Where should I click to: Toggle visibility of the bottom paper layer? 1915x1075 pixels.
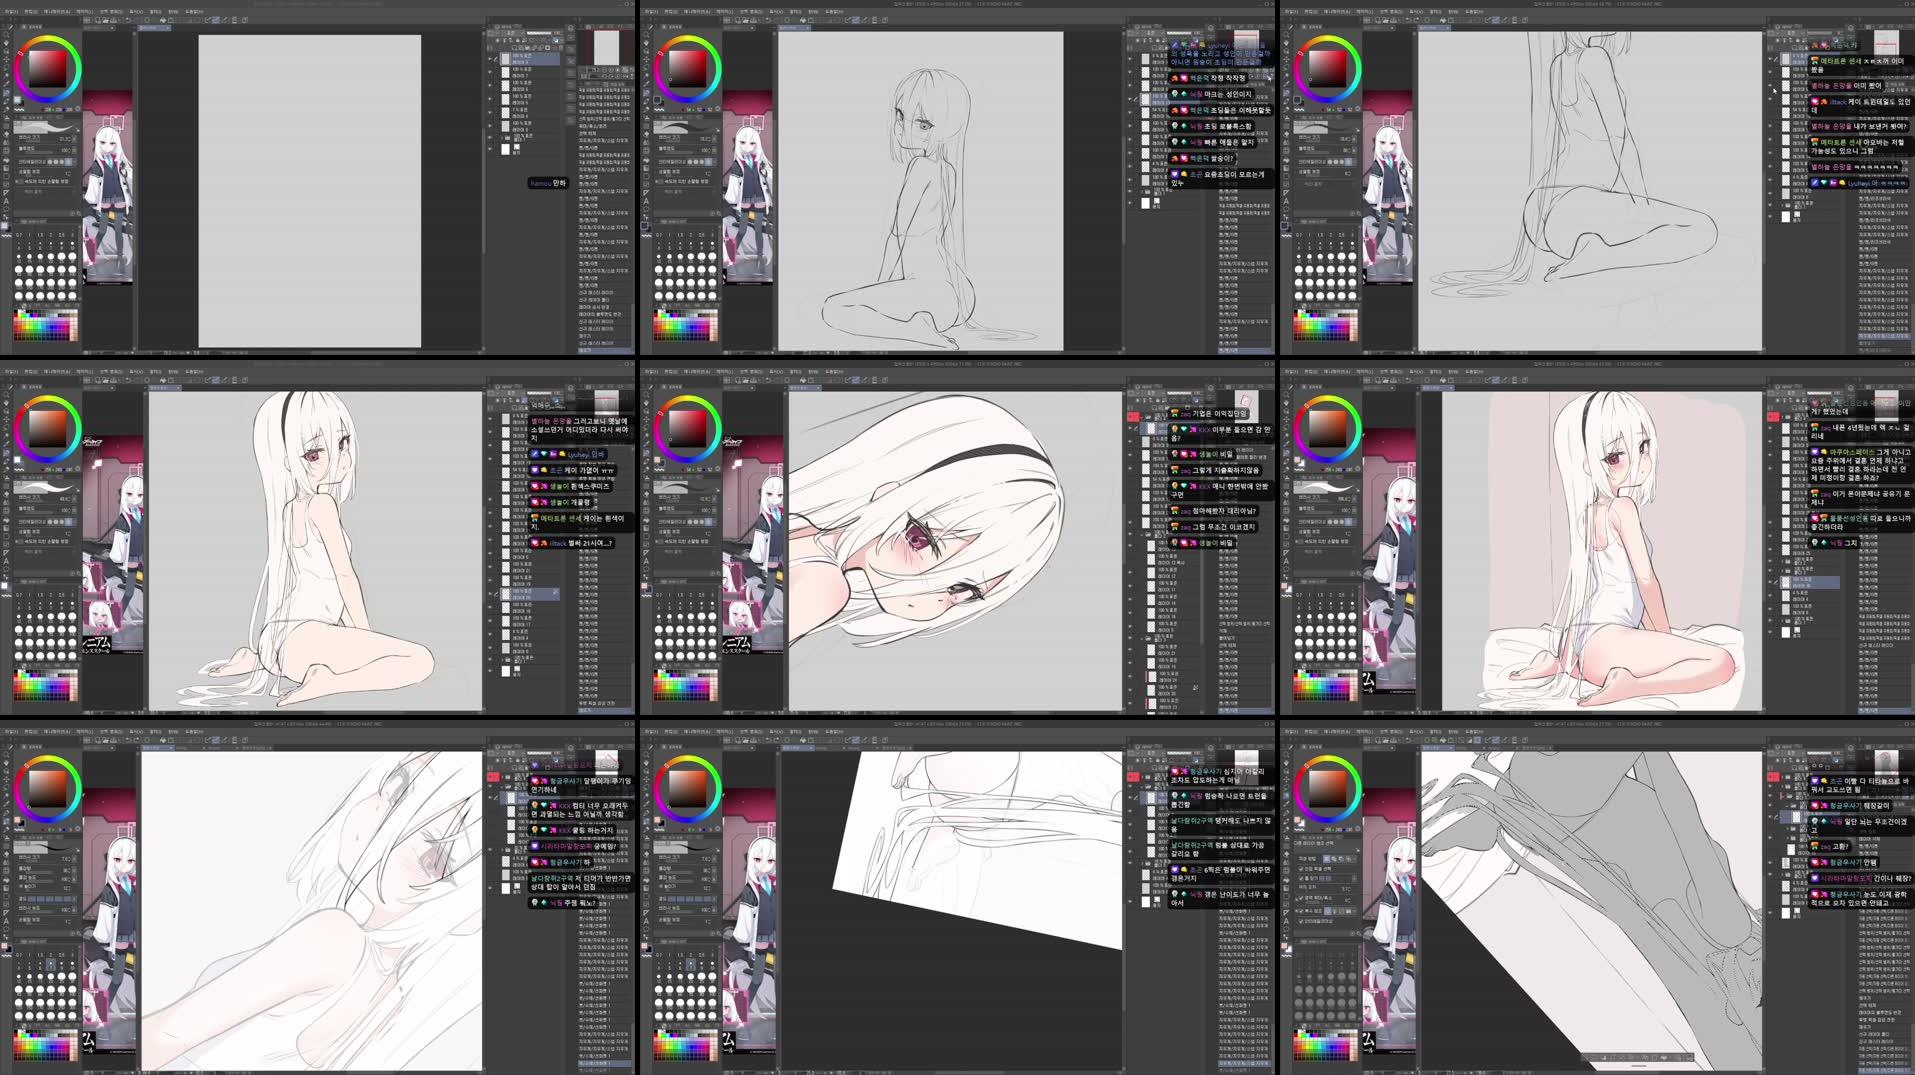(489, 148)
